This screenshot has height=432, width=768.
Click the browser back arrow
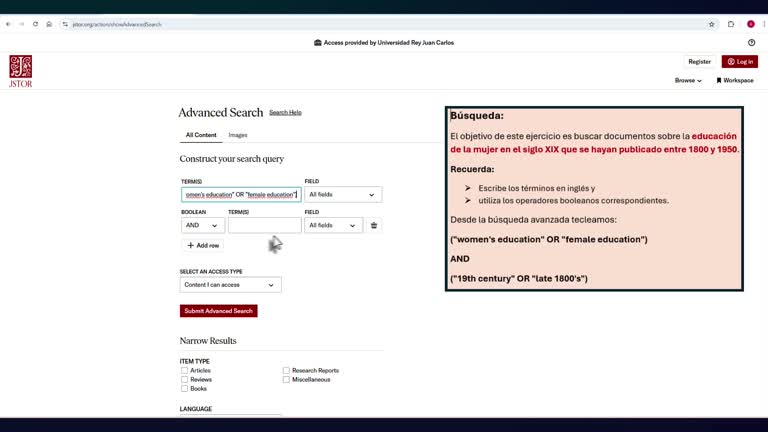pyautogui.click(x=8, y=24)
